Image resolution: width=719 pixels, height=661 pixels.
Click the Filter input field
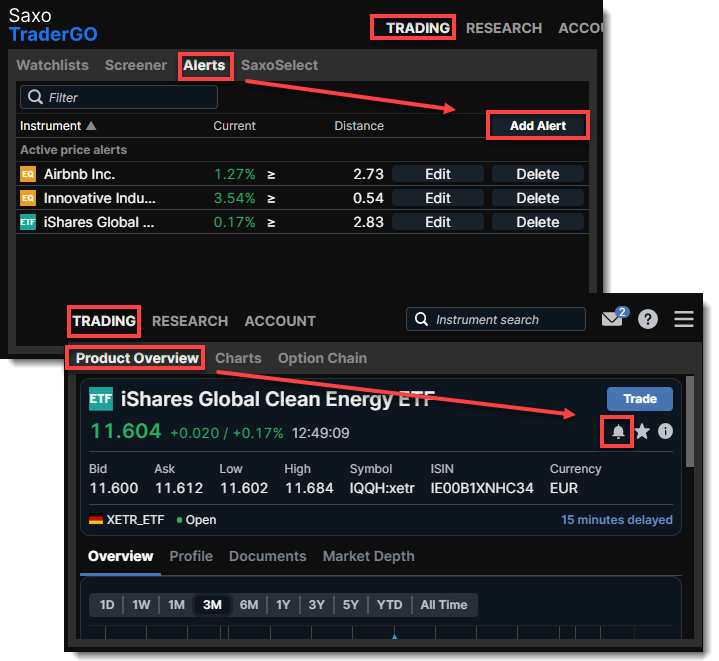coord(119,97)
